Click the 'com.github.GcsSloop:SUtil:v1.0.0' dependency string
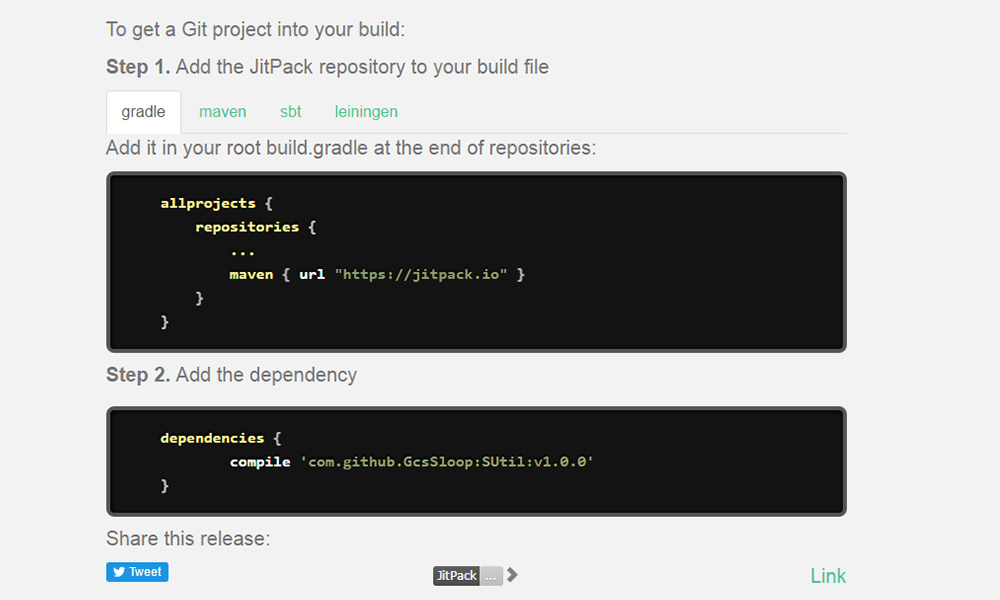The image size is (1000, 600). click(x=447, y=462)
